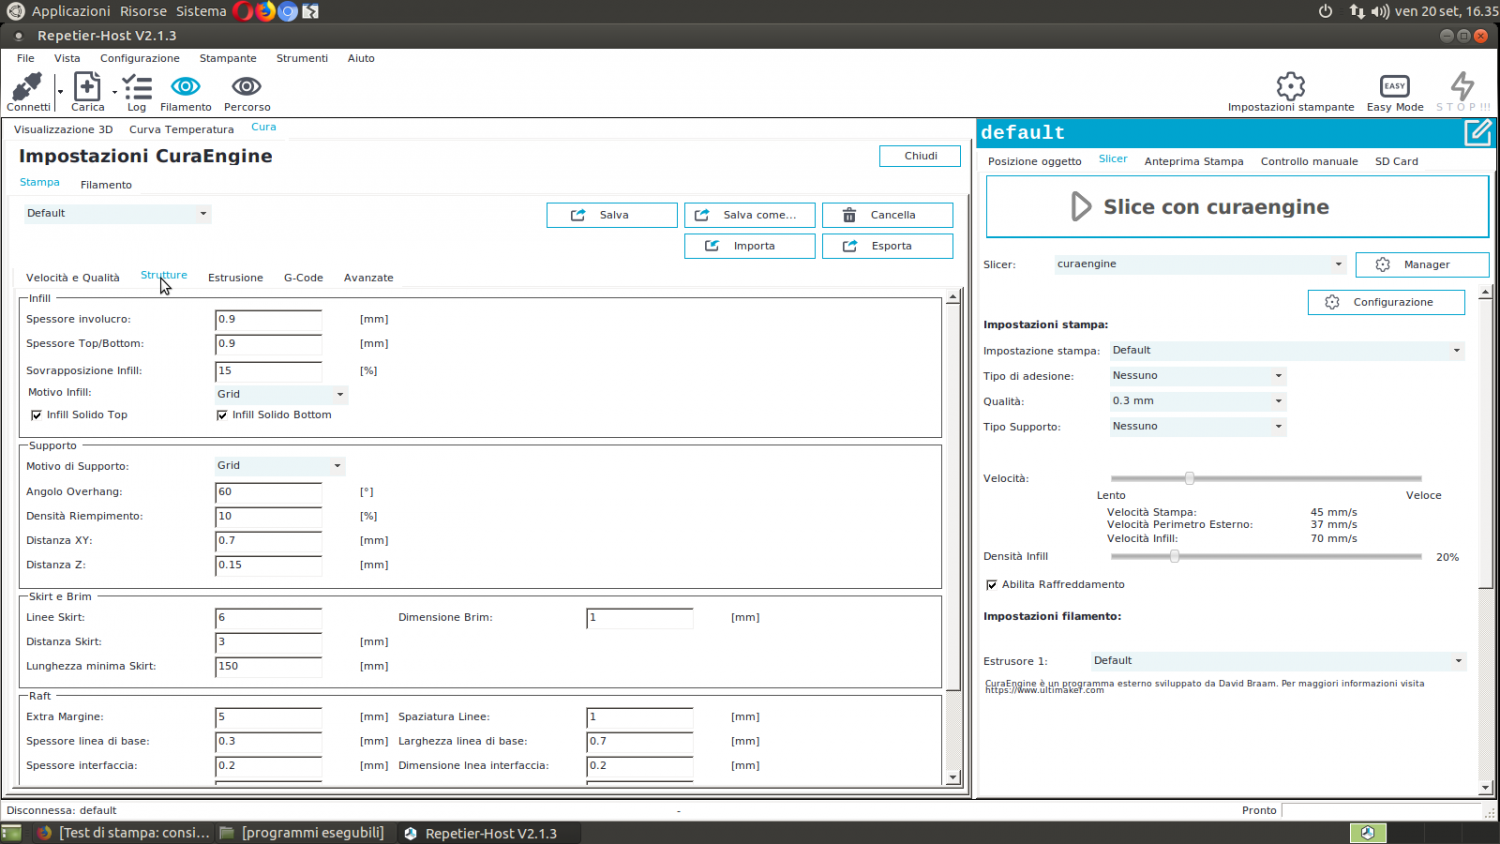Toggle Percorso eye icon
The height and width of the screenshot is (844, 1500).
click(x=247, y=87)
